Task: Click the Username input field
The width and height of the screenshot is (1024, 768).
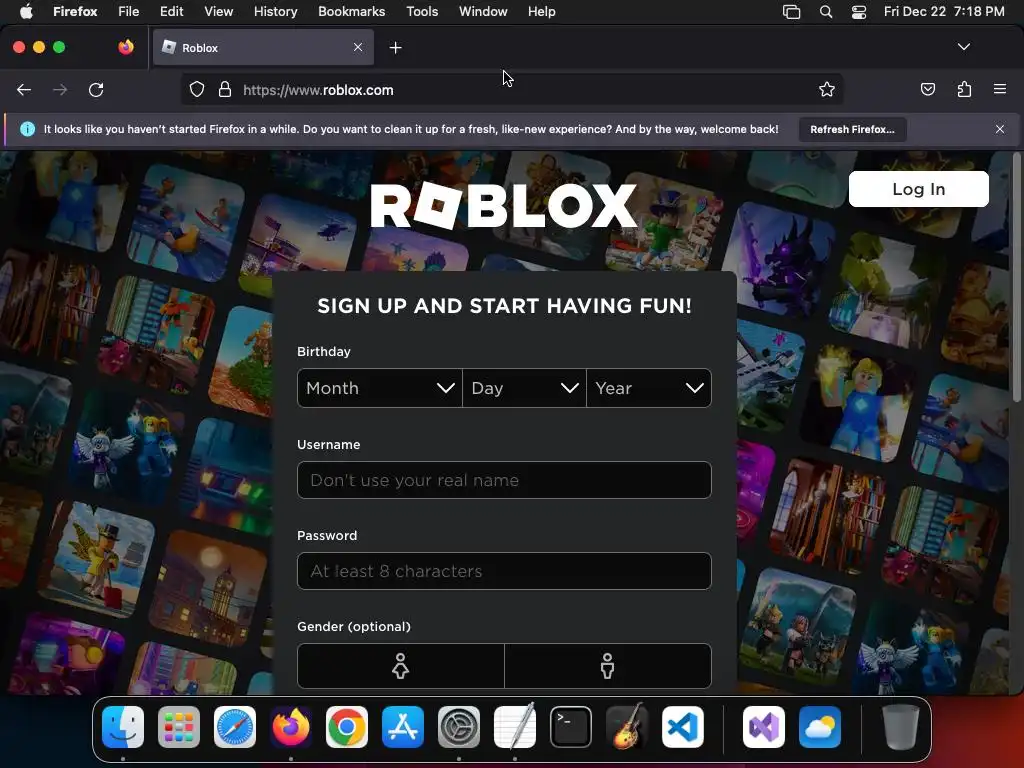Action: [x=504, y=480]
